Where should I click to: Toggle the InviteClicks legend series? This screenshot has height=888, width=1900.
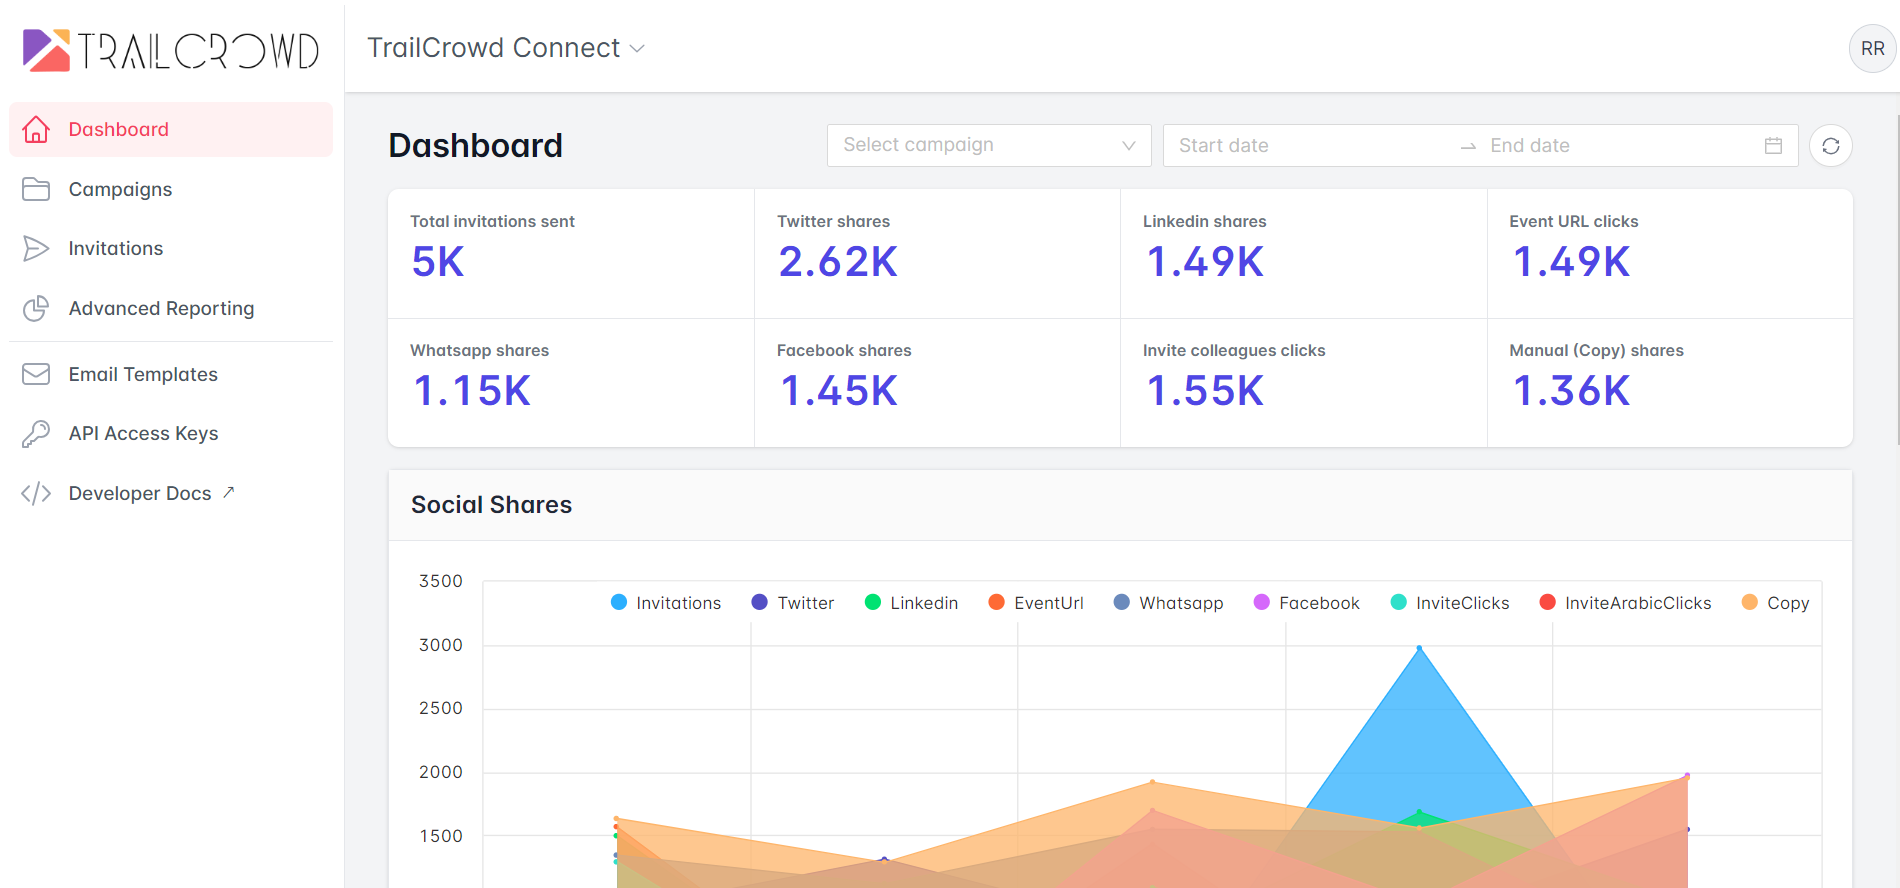(1450, 603)
